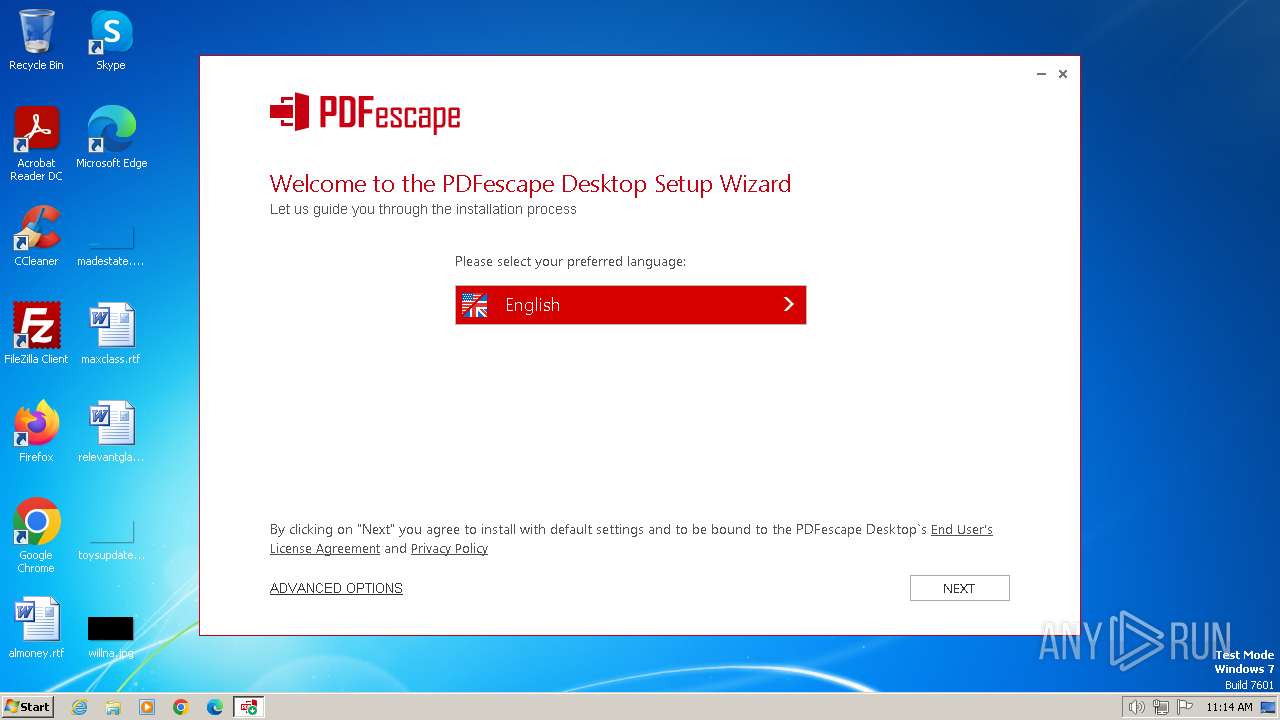Open Windows Explorer folder in taskbar
Image resolution: width=1280 pixels, height=720 pixels.
pyautogui.click(x=113, y=707)
